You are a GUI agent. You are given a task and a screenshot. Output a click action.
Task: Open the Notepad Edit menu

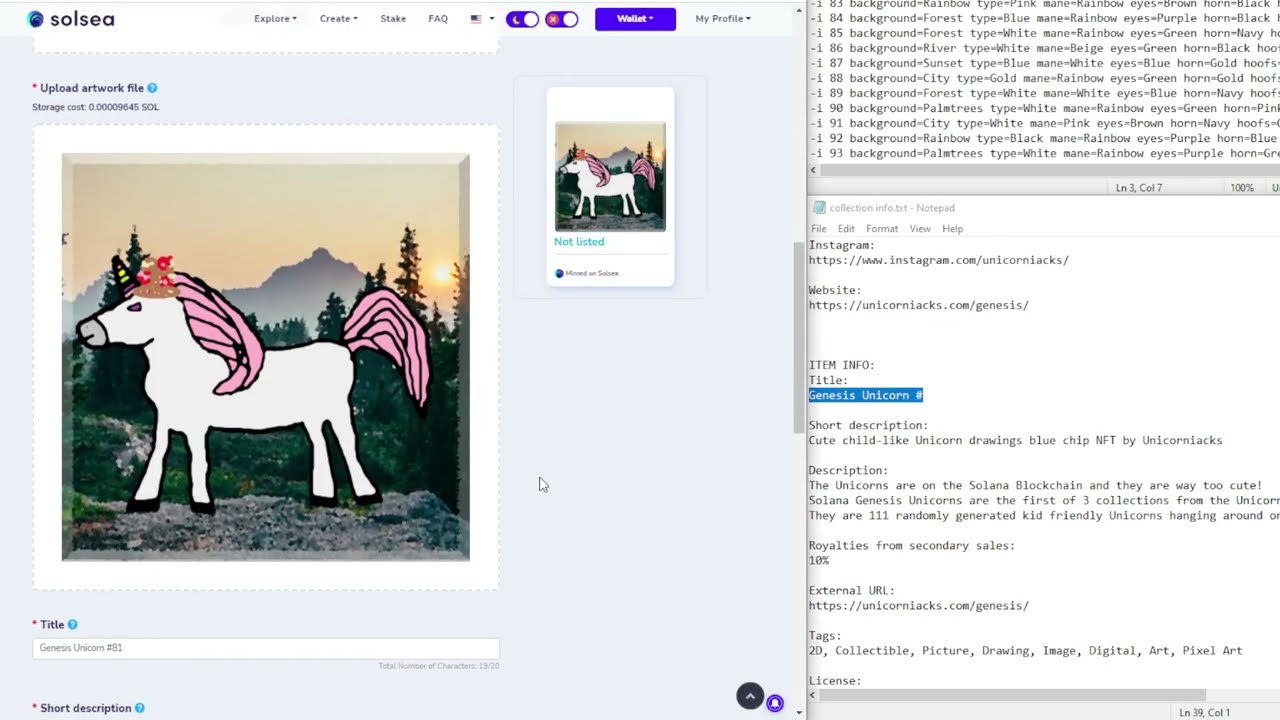point(846,229)
